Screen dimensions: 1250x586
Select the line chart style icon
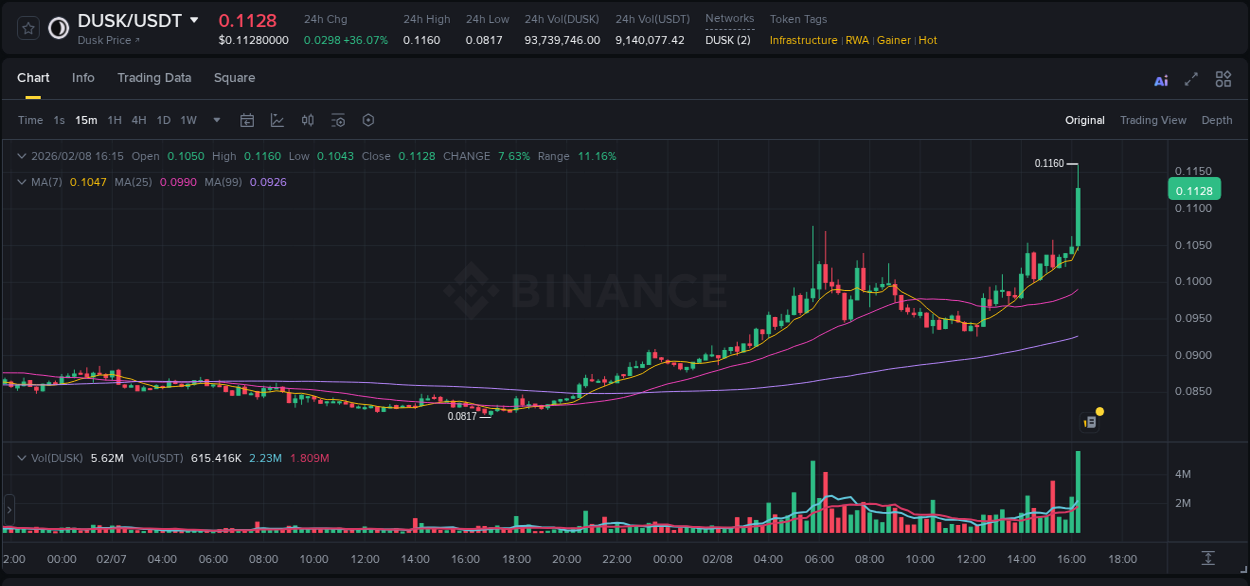(x=277, y=120)
